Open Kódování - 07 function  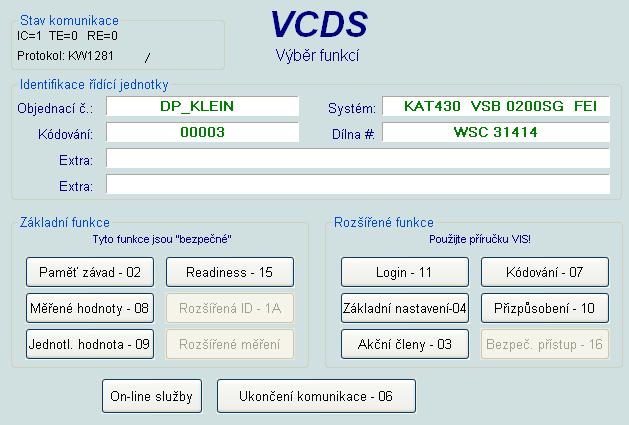click(x=545, y=272)
